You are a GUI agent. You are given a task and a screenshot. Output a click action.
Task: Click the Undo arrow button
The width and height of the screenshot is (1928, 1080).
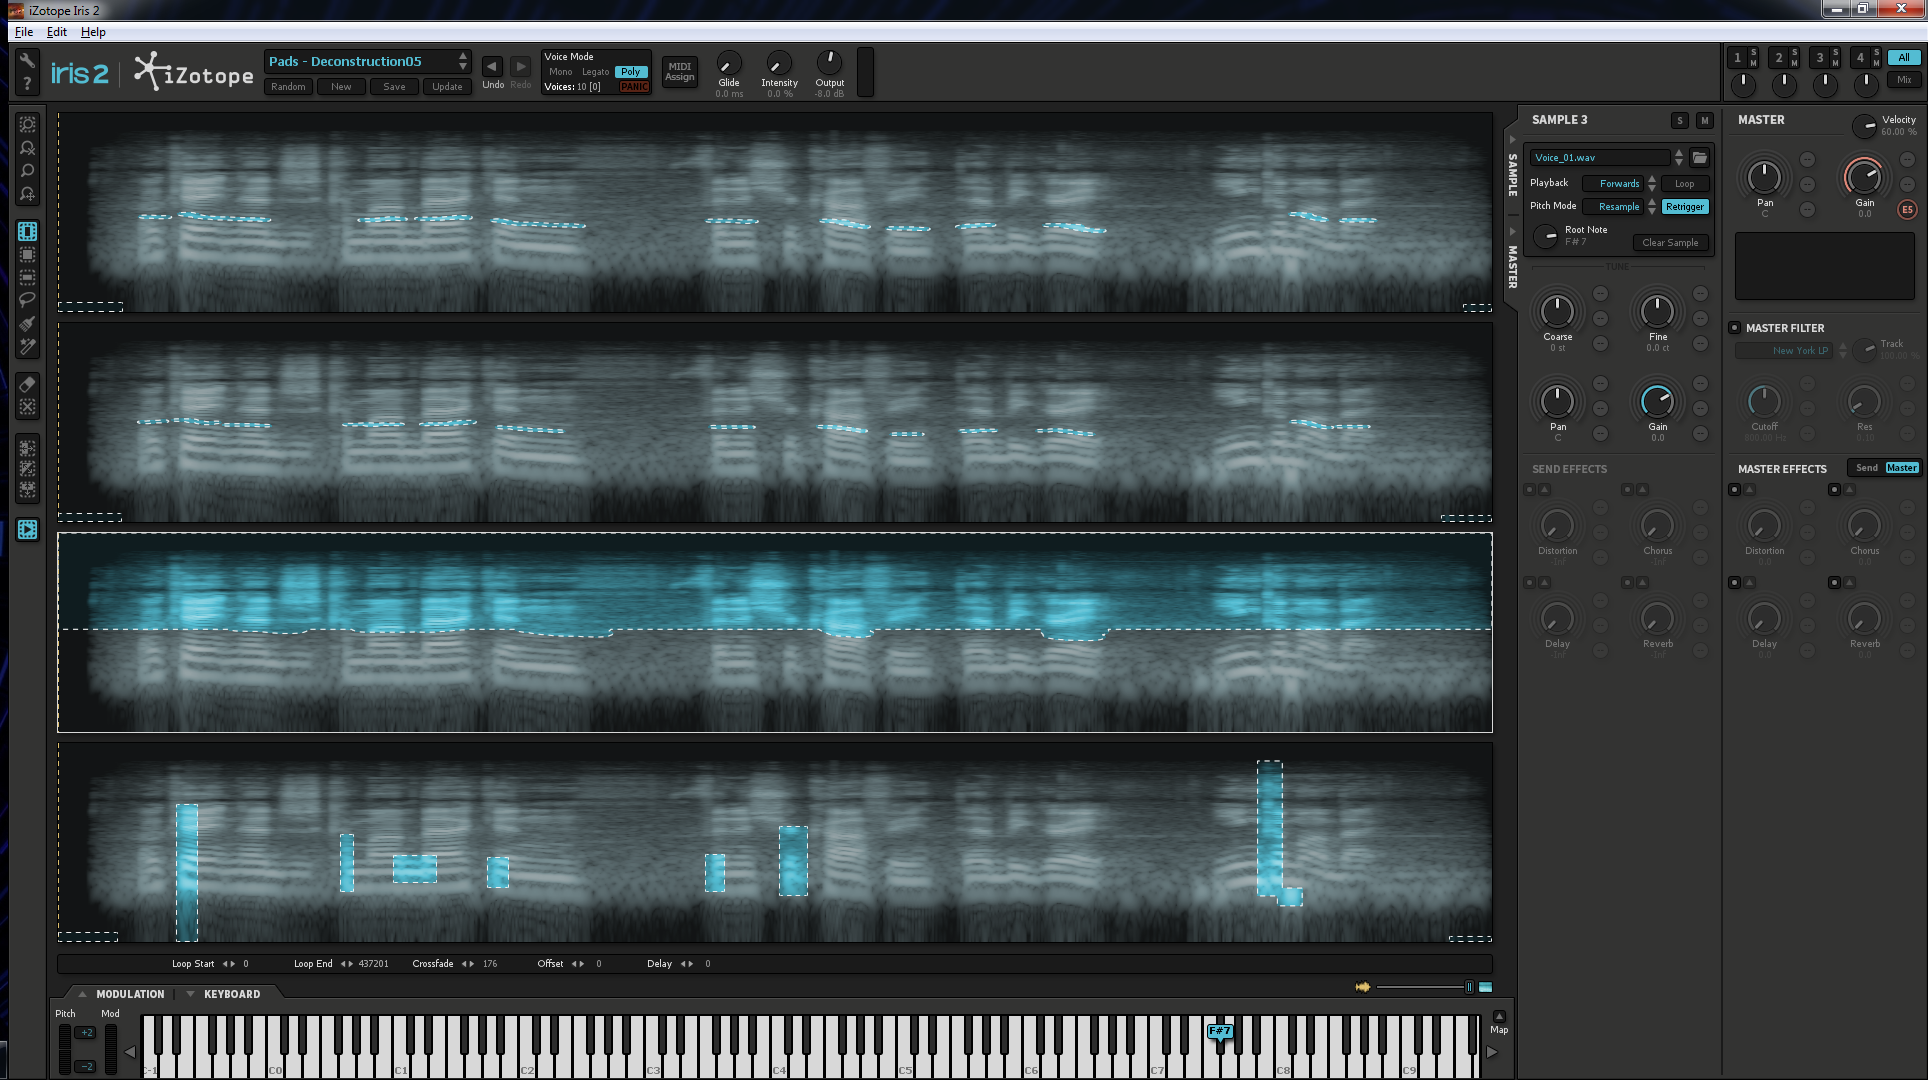[492, 67]
